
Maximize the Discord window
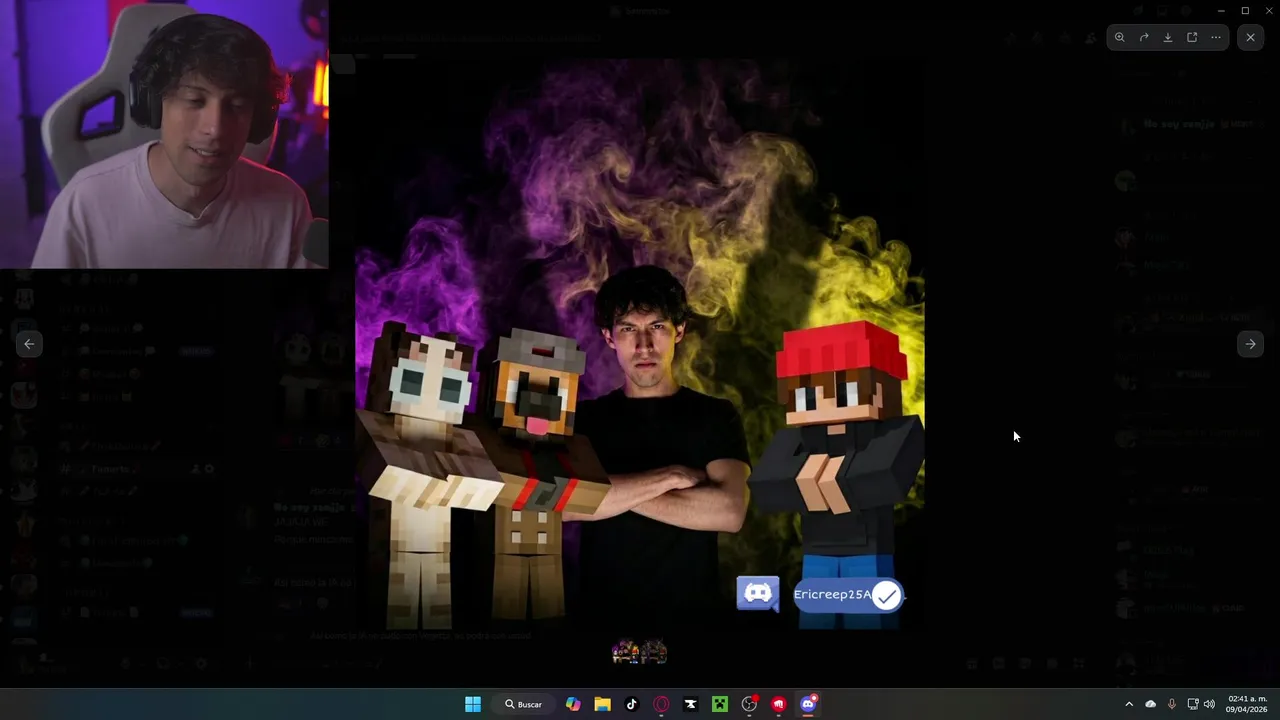point(1245,10)
